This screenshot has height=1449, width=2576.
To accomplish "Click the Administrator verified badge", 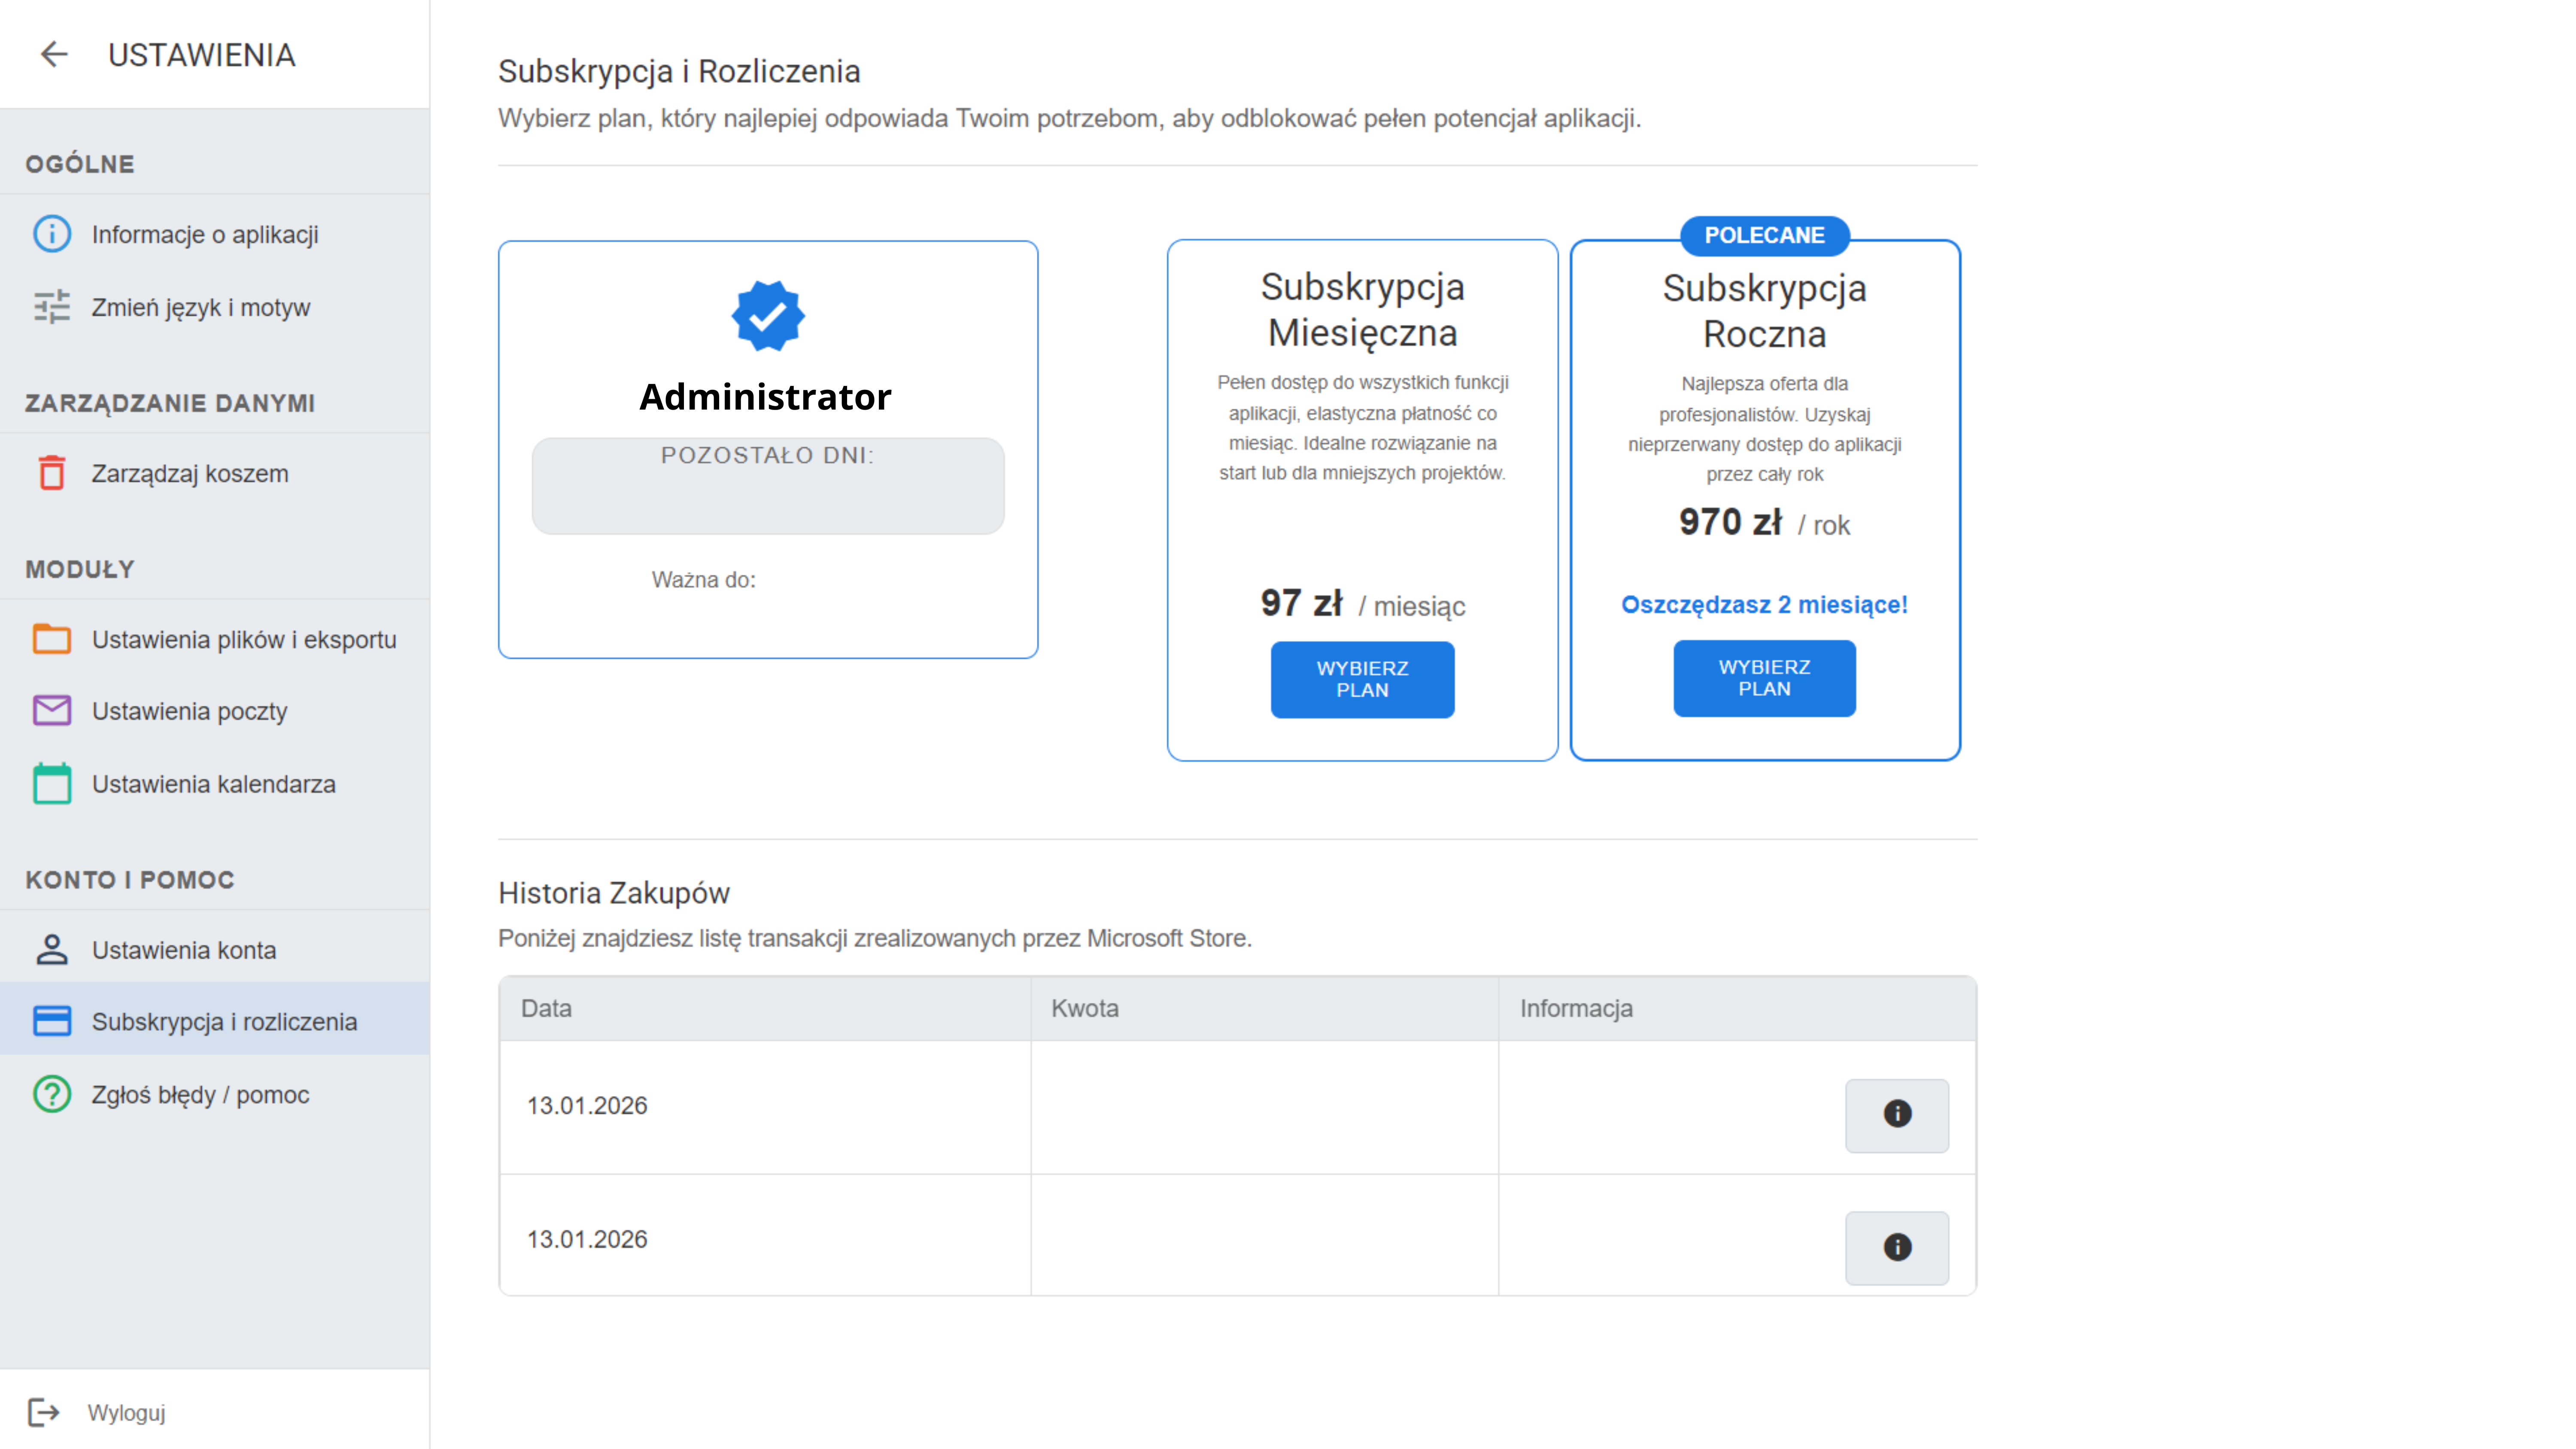I will [x=767, y=316].
